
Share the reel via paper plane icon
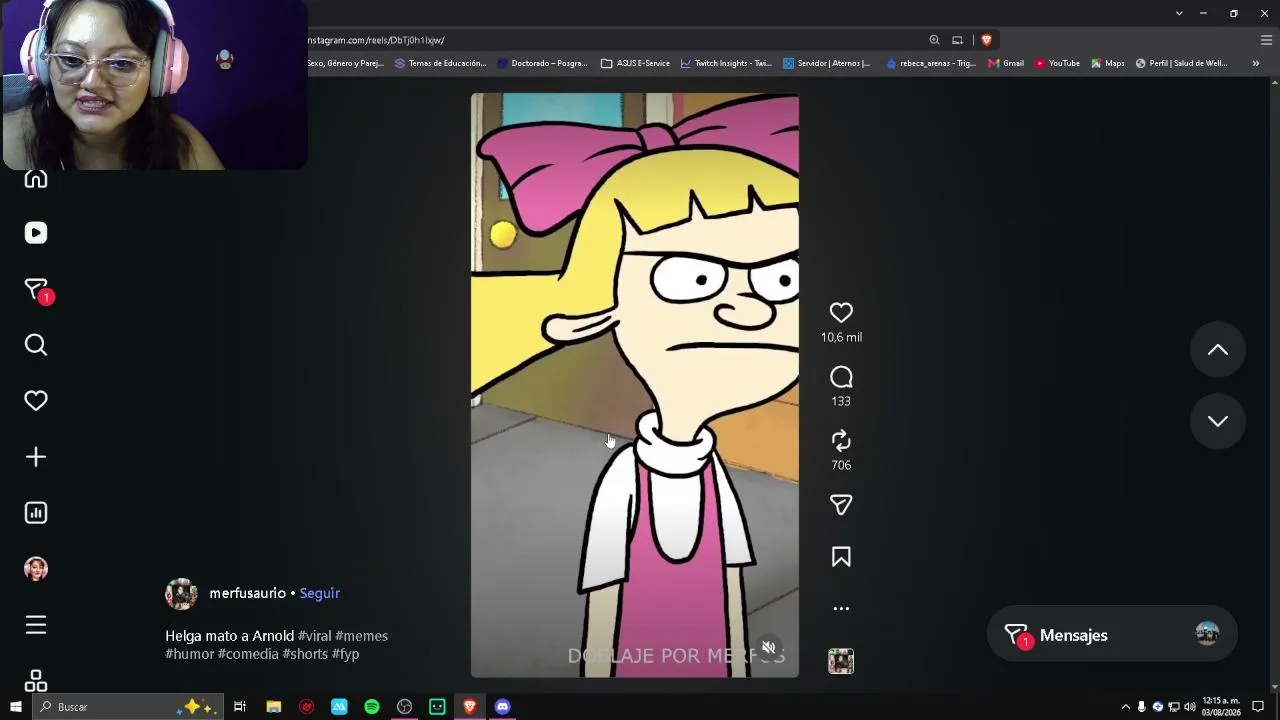click(x=841, y=505)
